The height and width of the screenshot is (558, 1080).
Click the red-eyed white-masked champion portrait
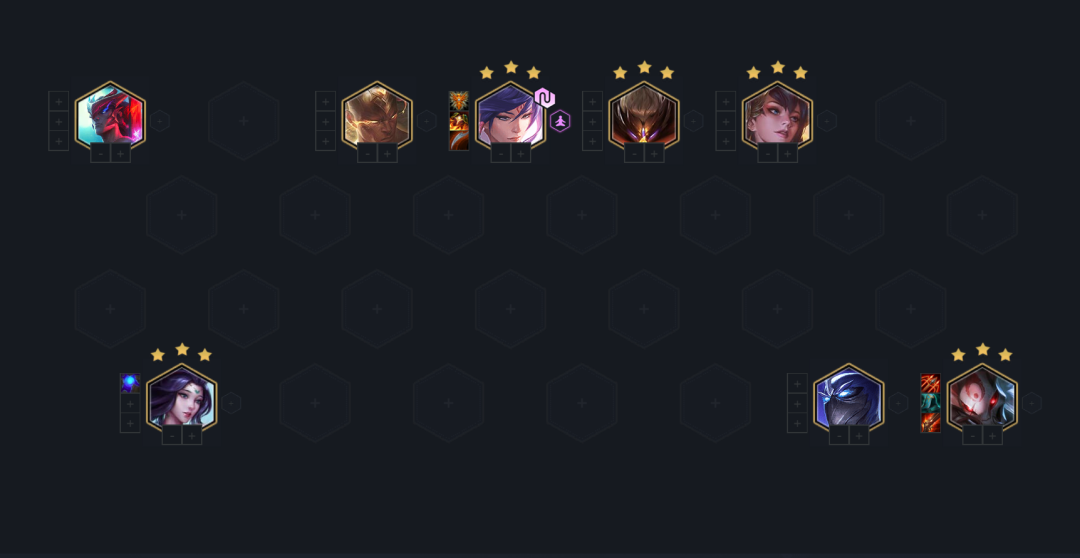[x=982, y=400]
